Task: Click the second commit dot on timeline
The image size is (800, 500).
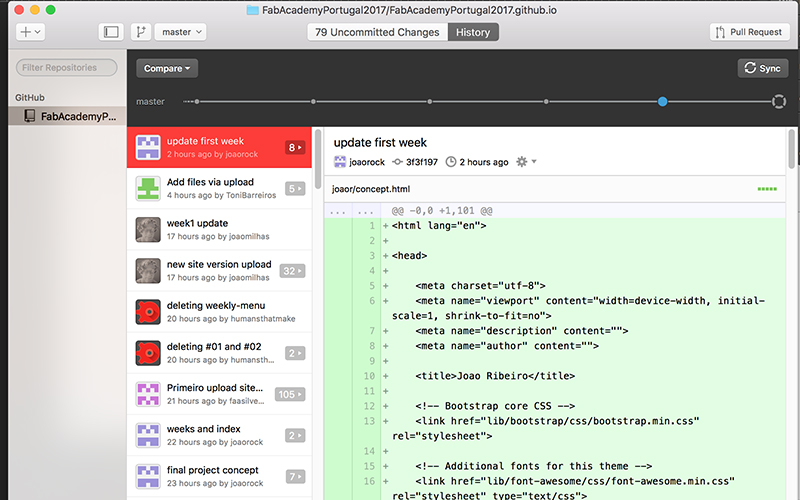Action: point(313,102)
